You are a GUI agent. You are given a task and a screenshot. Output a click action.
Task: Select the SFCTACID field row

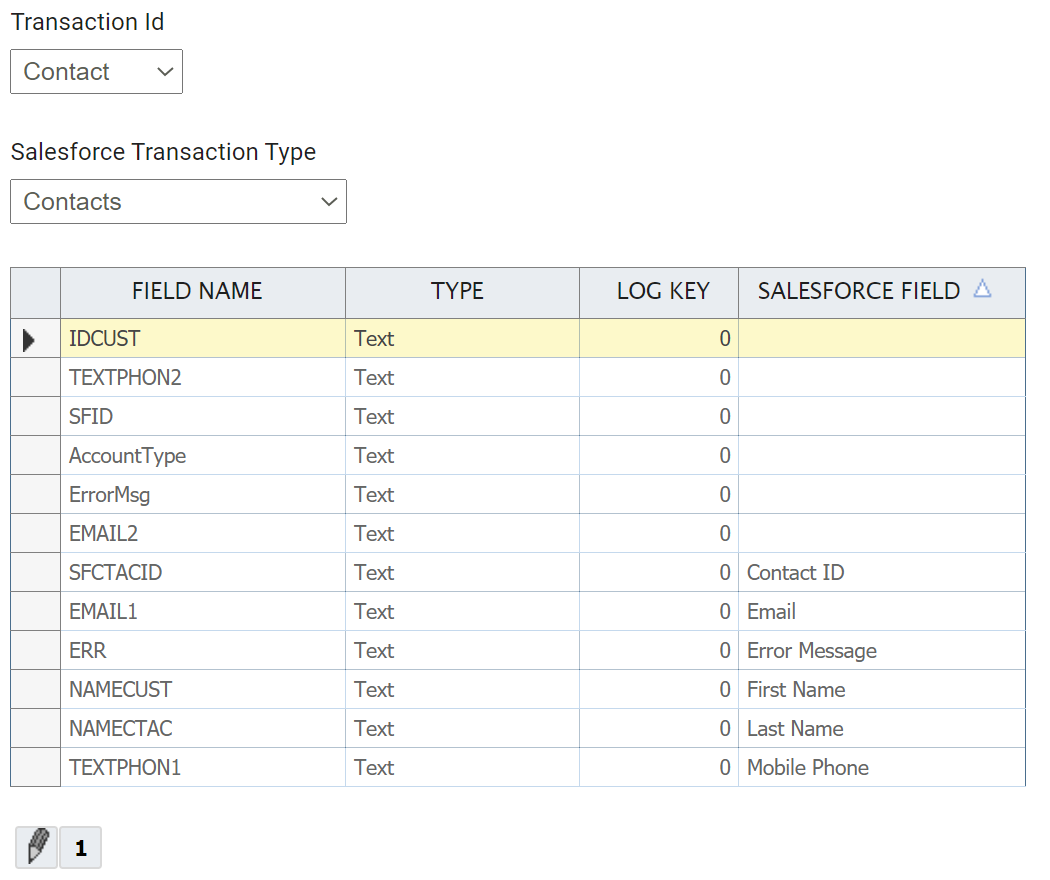116,573
